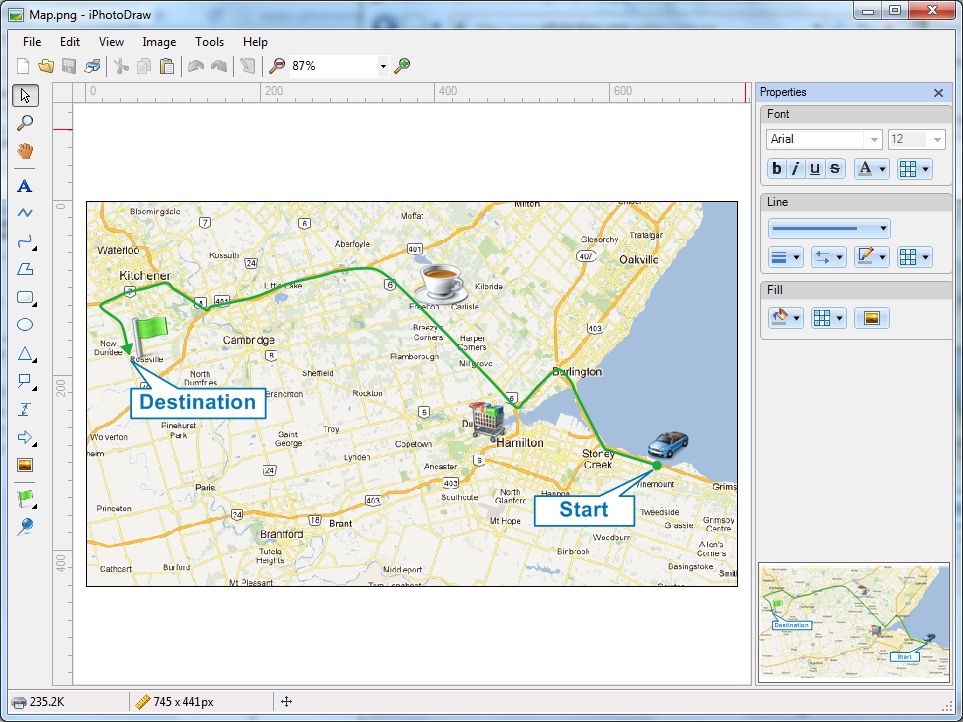This screenshot has height=722, width=963.
Task: Open the View menu
Action: point(111,42)
